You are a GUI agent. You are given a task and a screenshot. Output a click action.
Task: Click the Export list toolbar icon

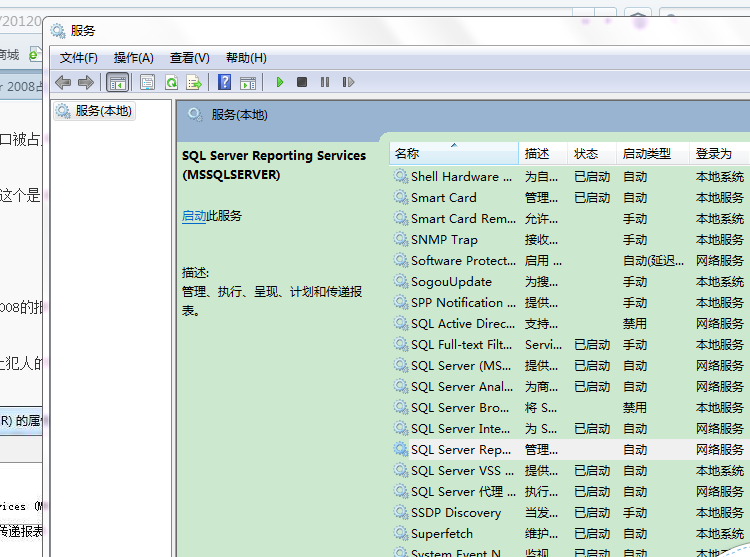coord(194,83)
